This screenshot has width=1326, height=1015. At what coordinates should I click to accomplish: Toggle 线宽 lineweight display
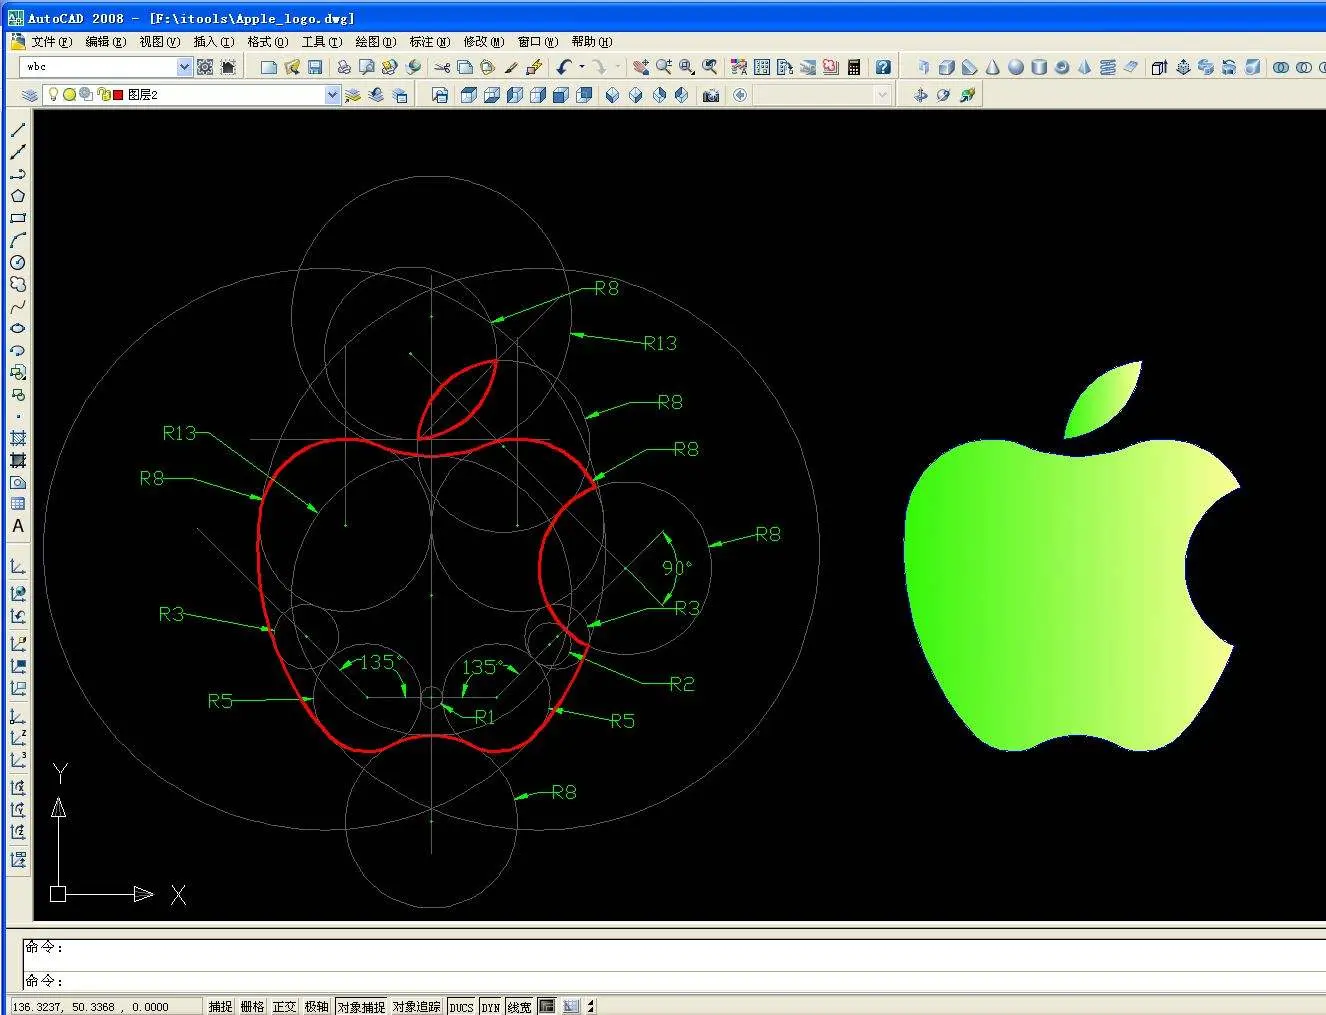click(x=519, y=1007)
